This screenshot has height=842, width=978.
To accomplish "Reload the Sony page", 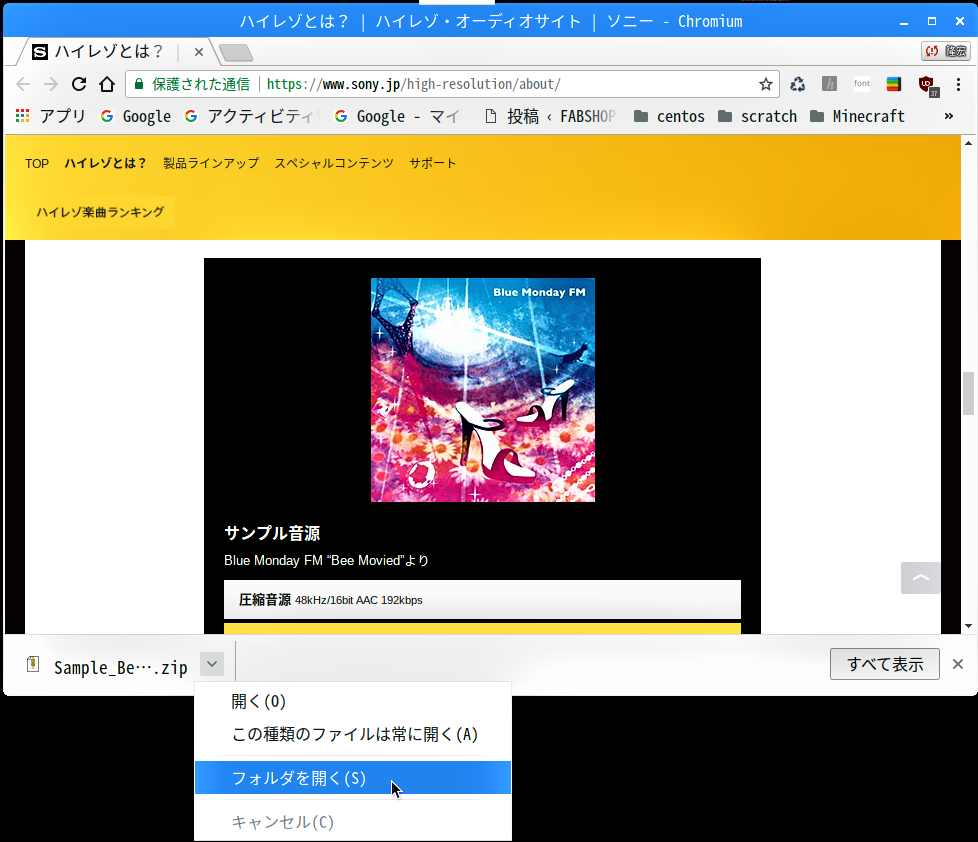I will (x=79, y=84).
